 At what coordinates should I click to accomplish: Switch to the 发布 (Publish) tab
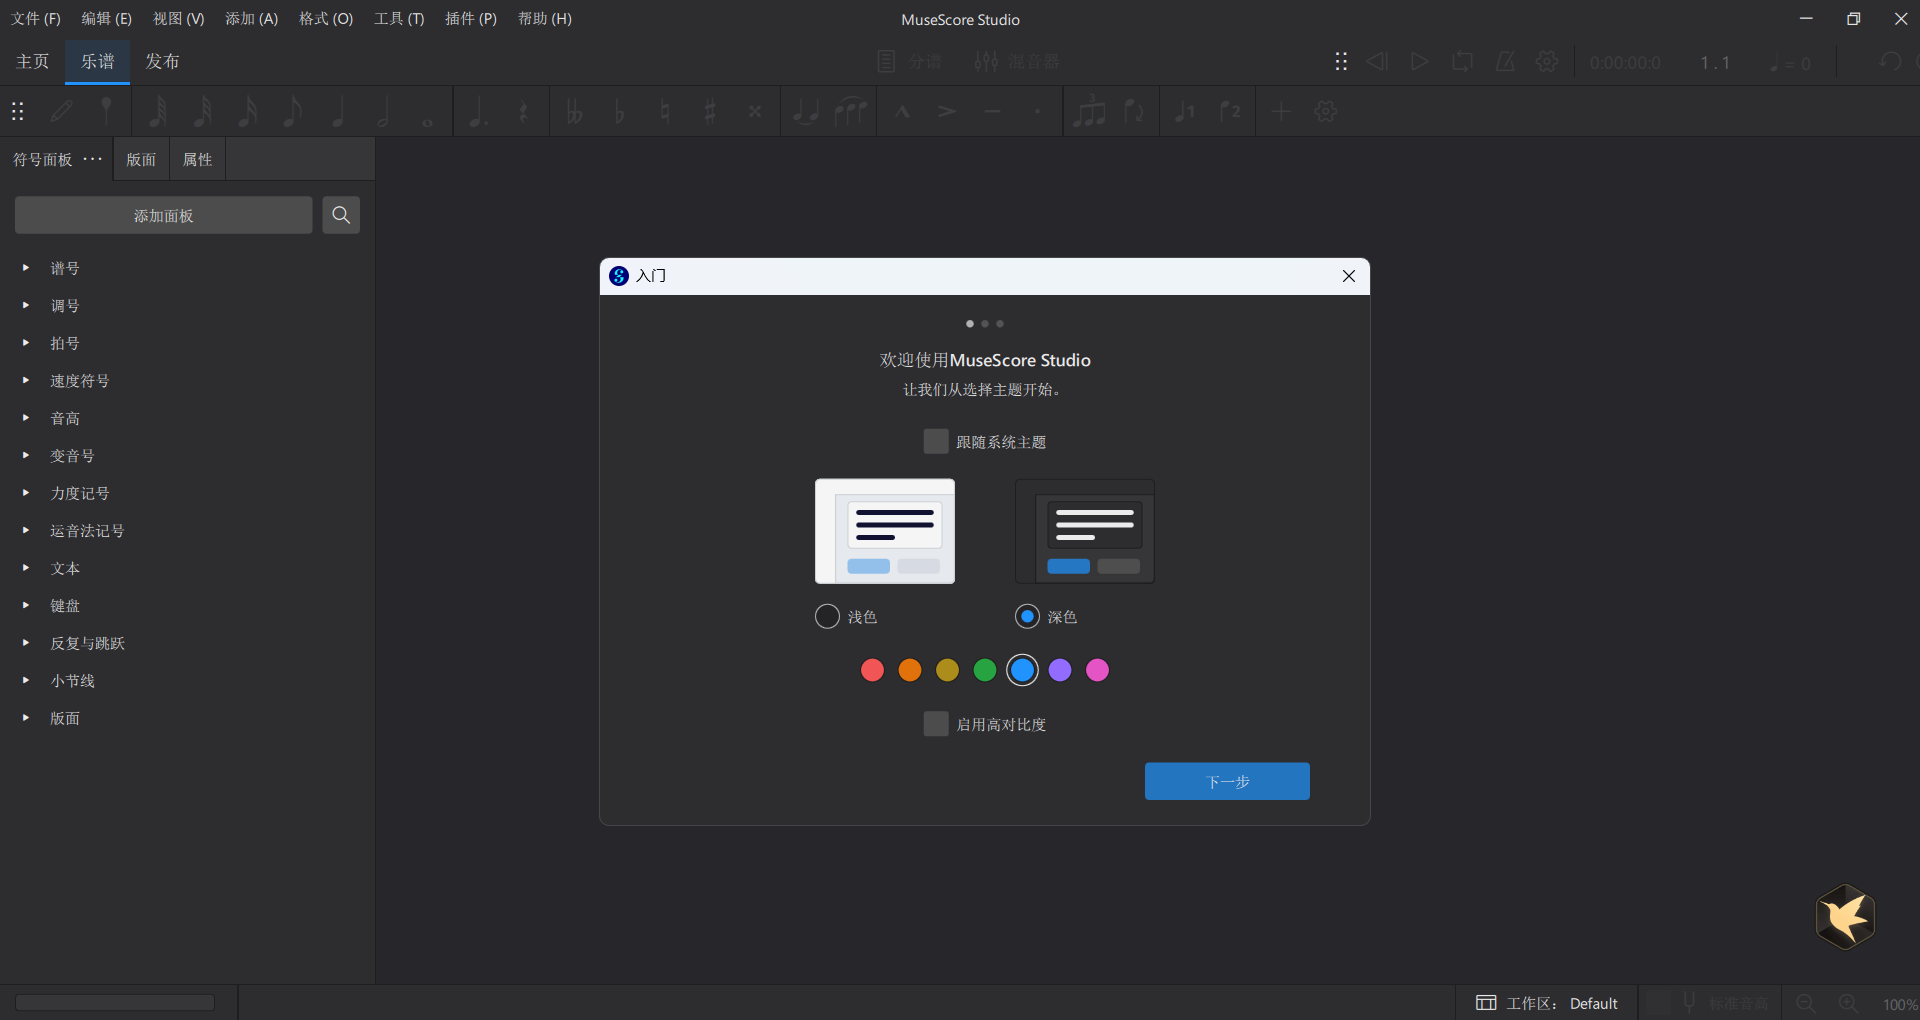click(162, 62)
